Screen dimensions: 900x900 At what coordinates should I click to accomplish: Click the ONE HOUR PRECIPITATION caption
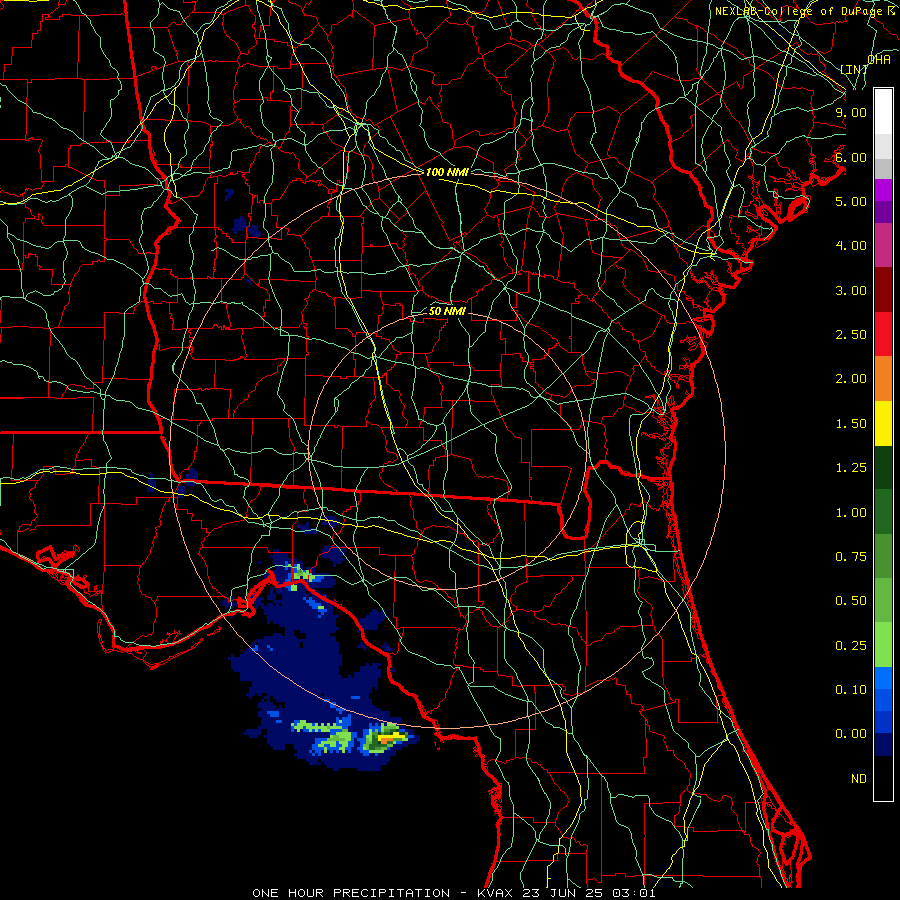(351, 893)
